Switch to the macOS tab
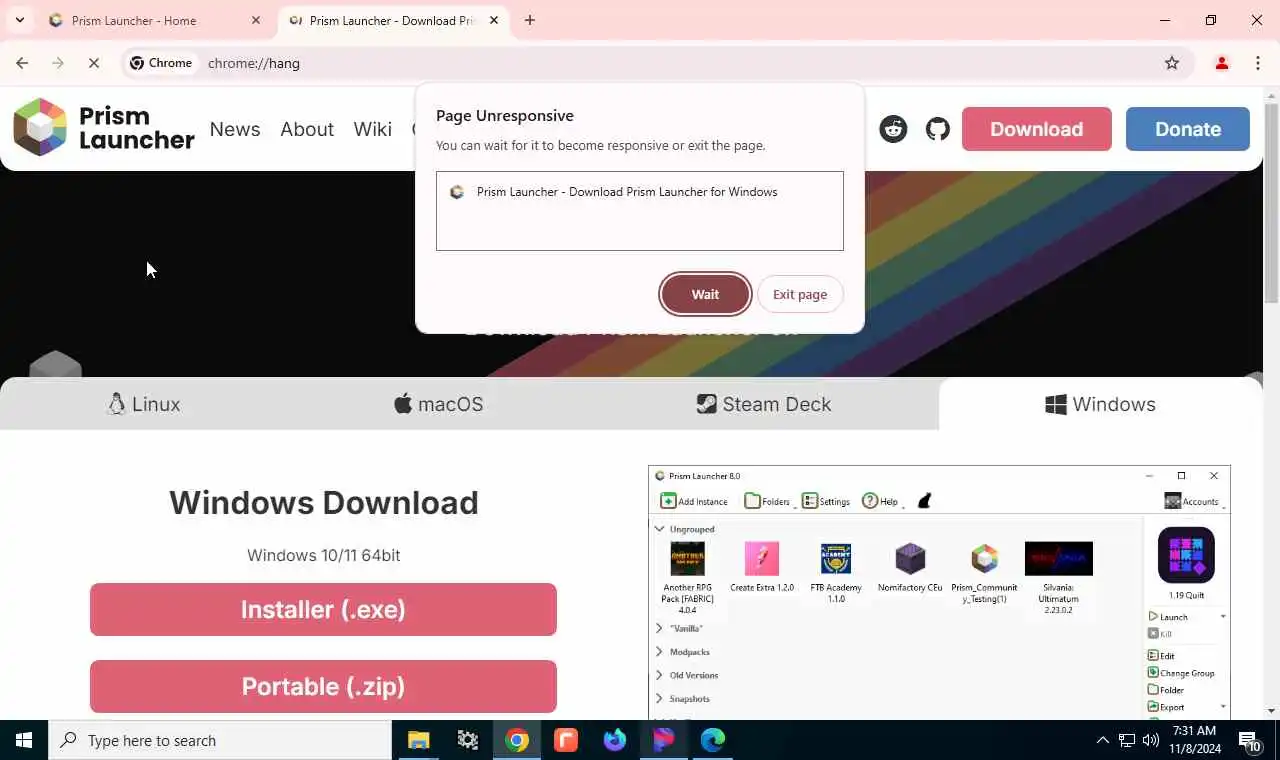This screenshot has height=760, width=1280. tap(438, 404)
